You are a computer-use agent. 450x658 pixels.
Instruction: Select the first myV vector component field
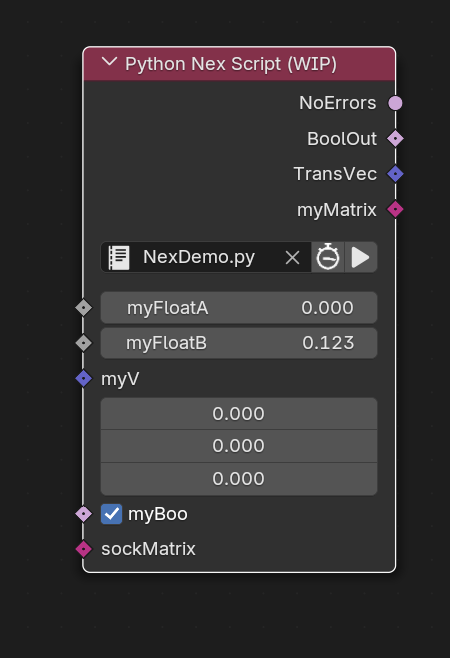[x=239, y=414]
